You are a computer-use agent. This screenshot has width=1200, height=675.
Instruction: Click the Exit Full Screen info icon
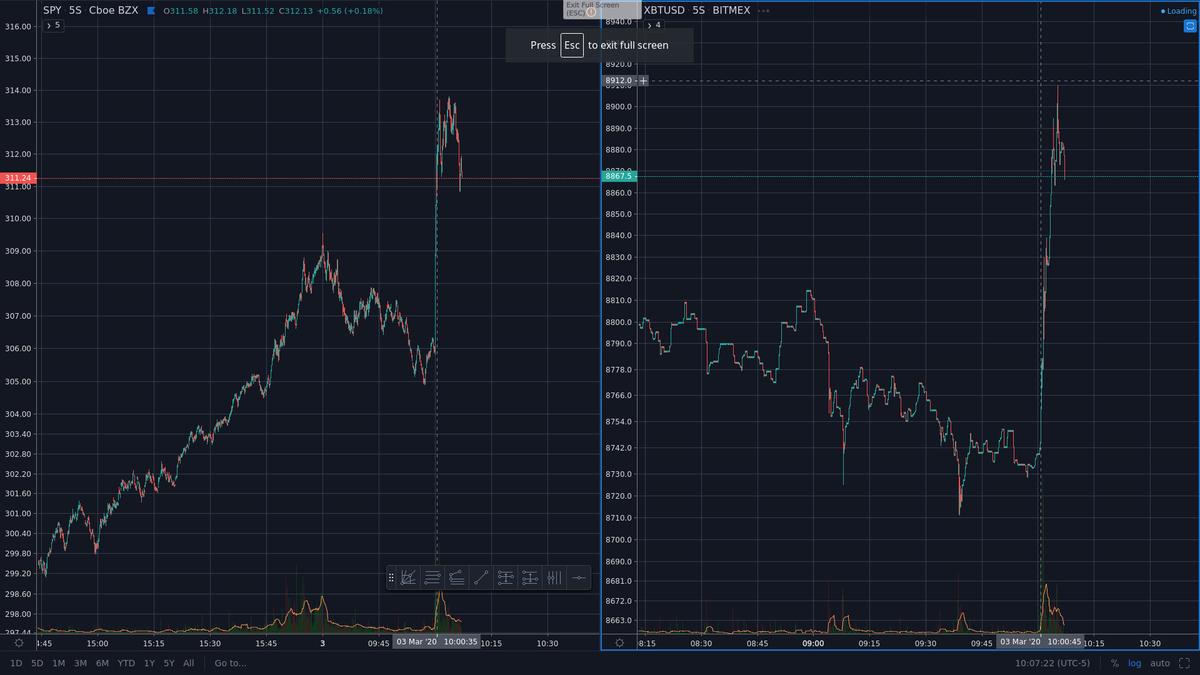(591, 12)
